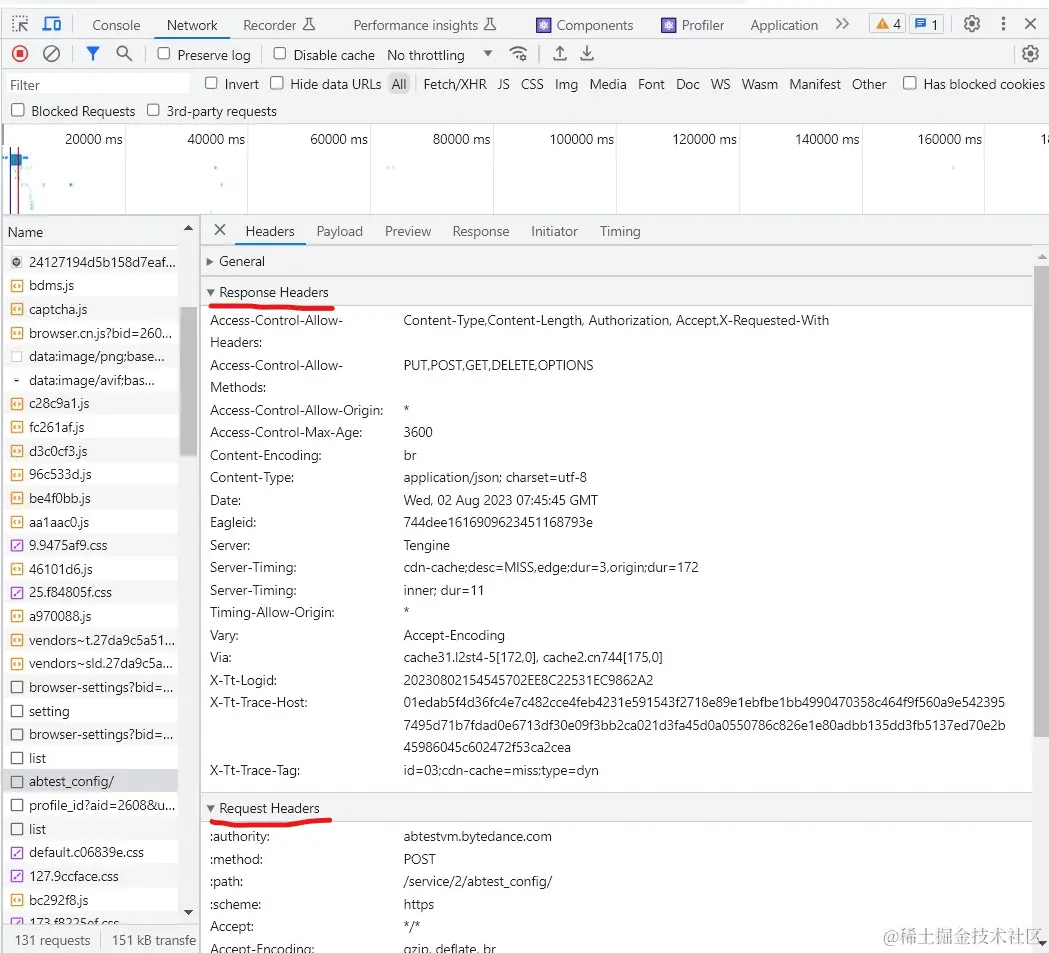The height and width of the screenshot is (953, 1049).
Task: Open the Payload tab
Action: click(x=339, y=231)
